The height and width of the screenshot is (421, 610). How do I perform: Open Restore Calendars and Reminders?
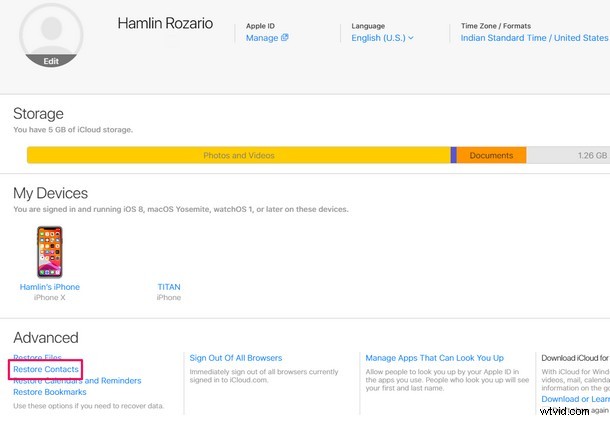(x=77, y=381)
